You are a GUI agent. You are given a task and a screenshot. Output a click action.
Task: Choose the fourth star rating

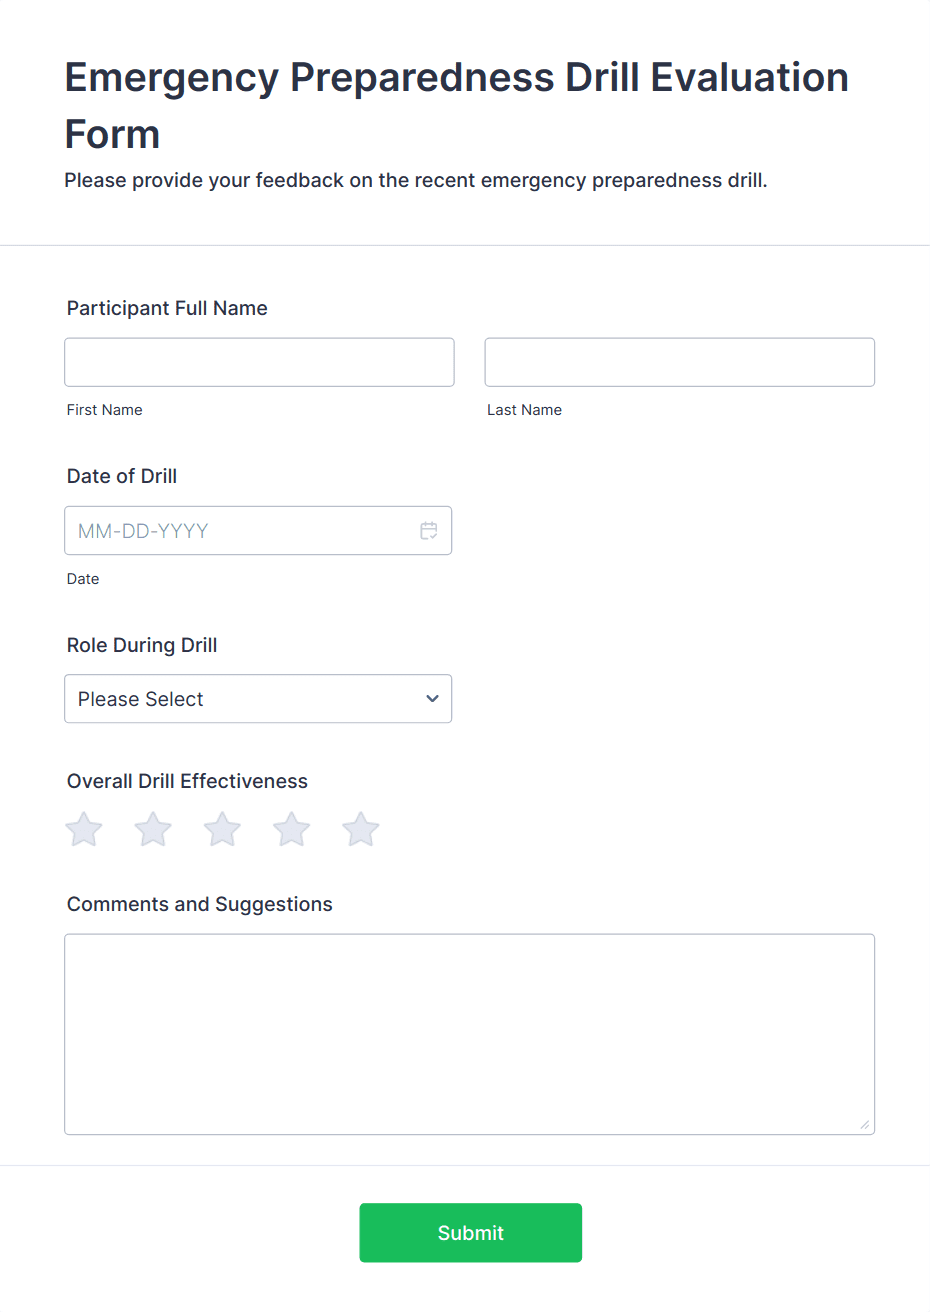(291, 829)
